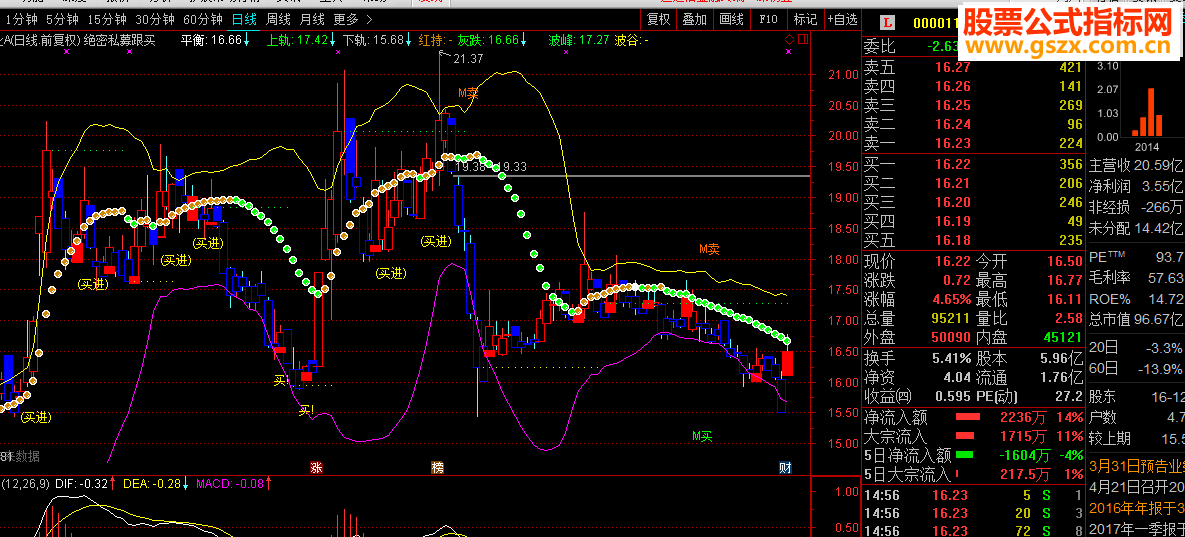Image resolution: width=1185 pixels, height=537 pixels.
Task: Switch to the 周线 weekly tab
Action: point(279,19)
